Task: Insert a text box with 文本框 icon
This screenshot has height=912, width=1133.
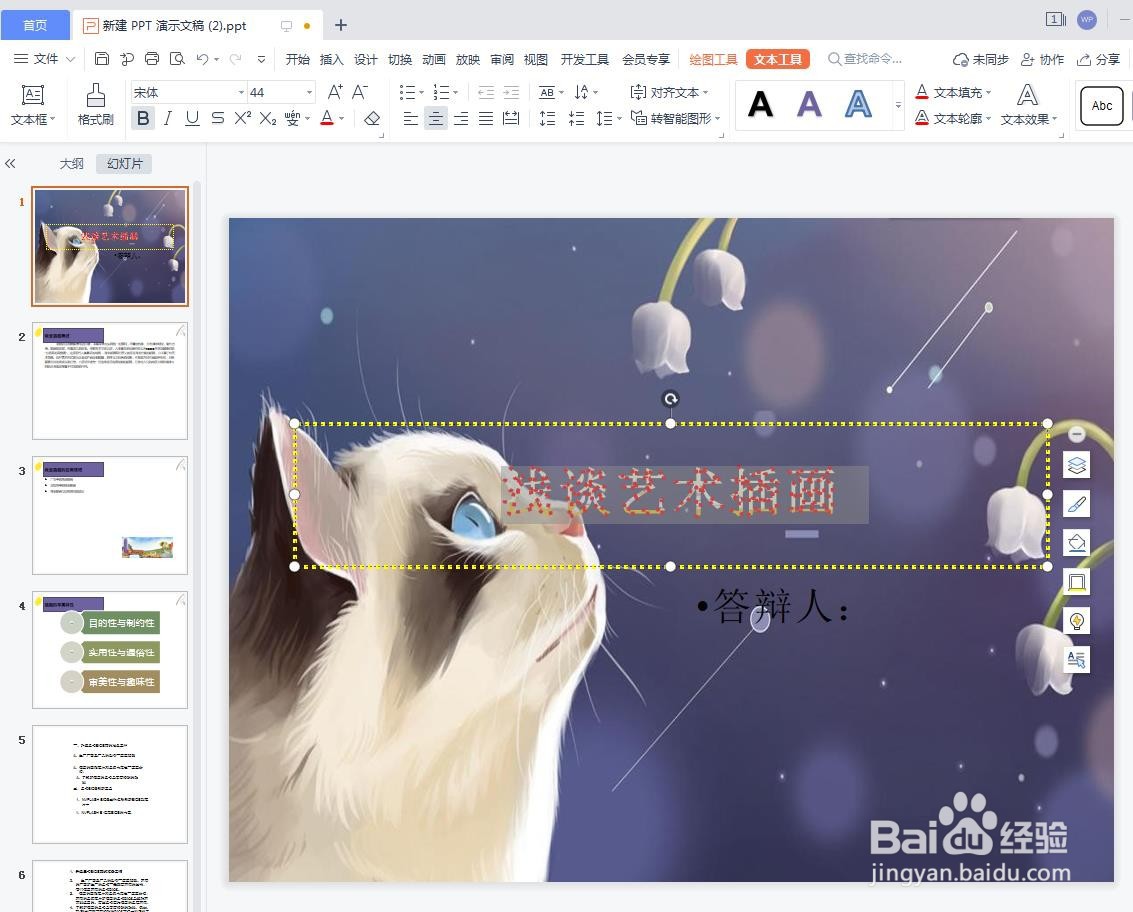Action: [33, 95]
